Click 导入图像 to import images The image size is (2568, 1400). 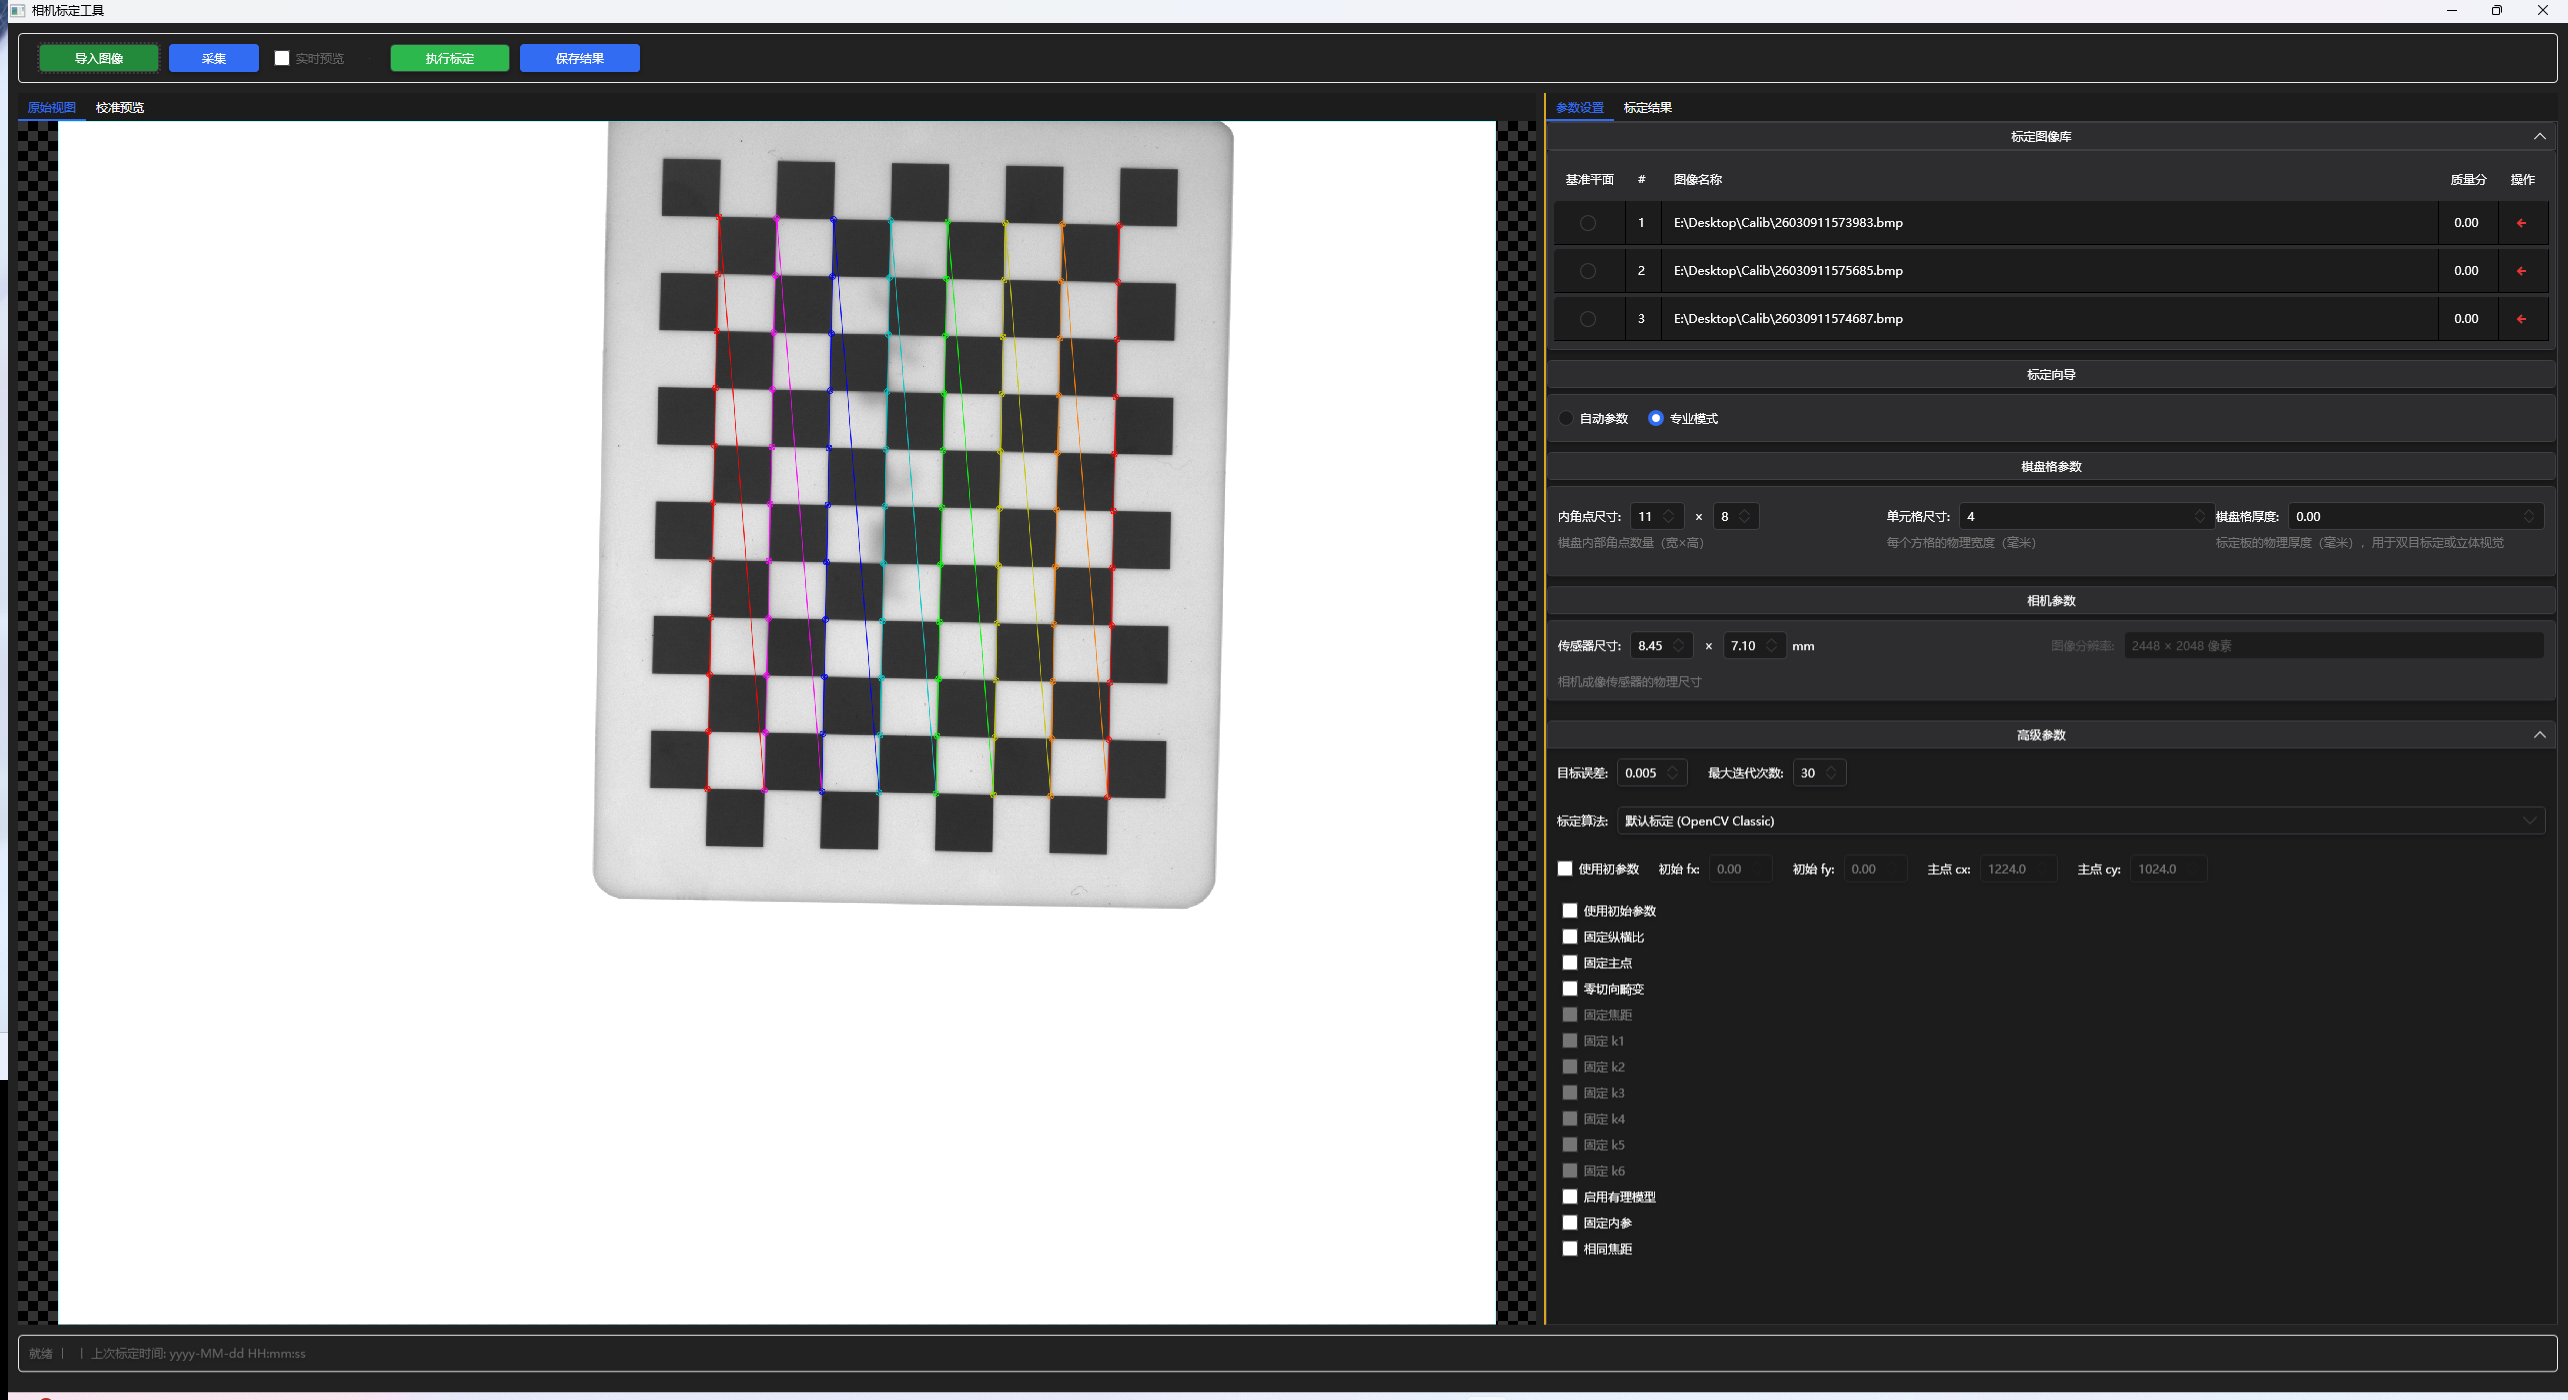coord(99,58)
